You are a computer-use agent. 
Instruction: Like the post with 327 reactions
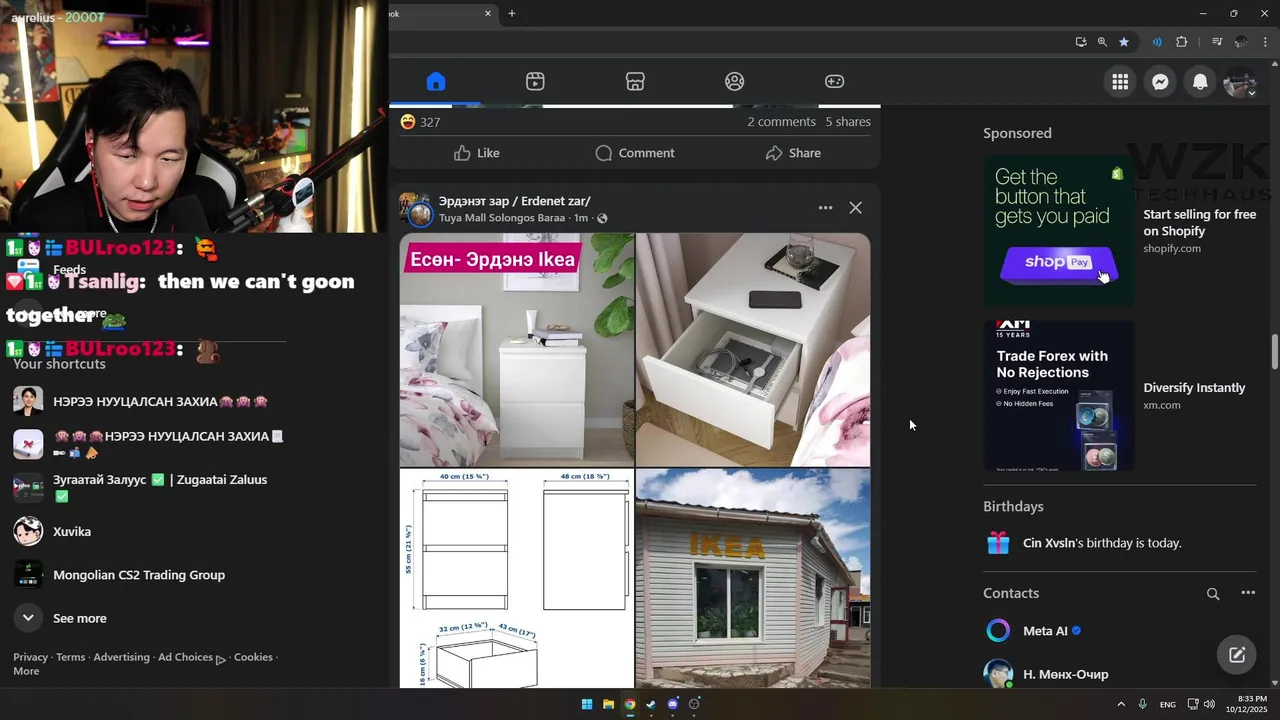click(476, 153)
